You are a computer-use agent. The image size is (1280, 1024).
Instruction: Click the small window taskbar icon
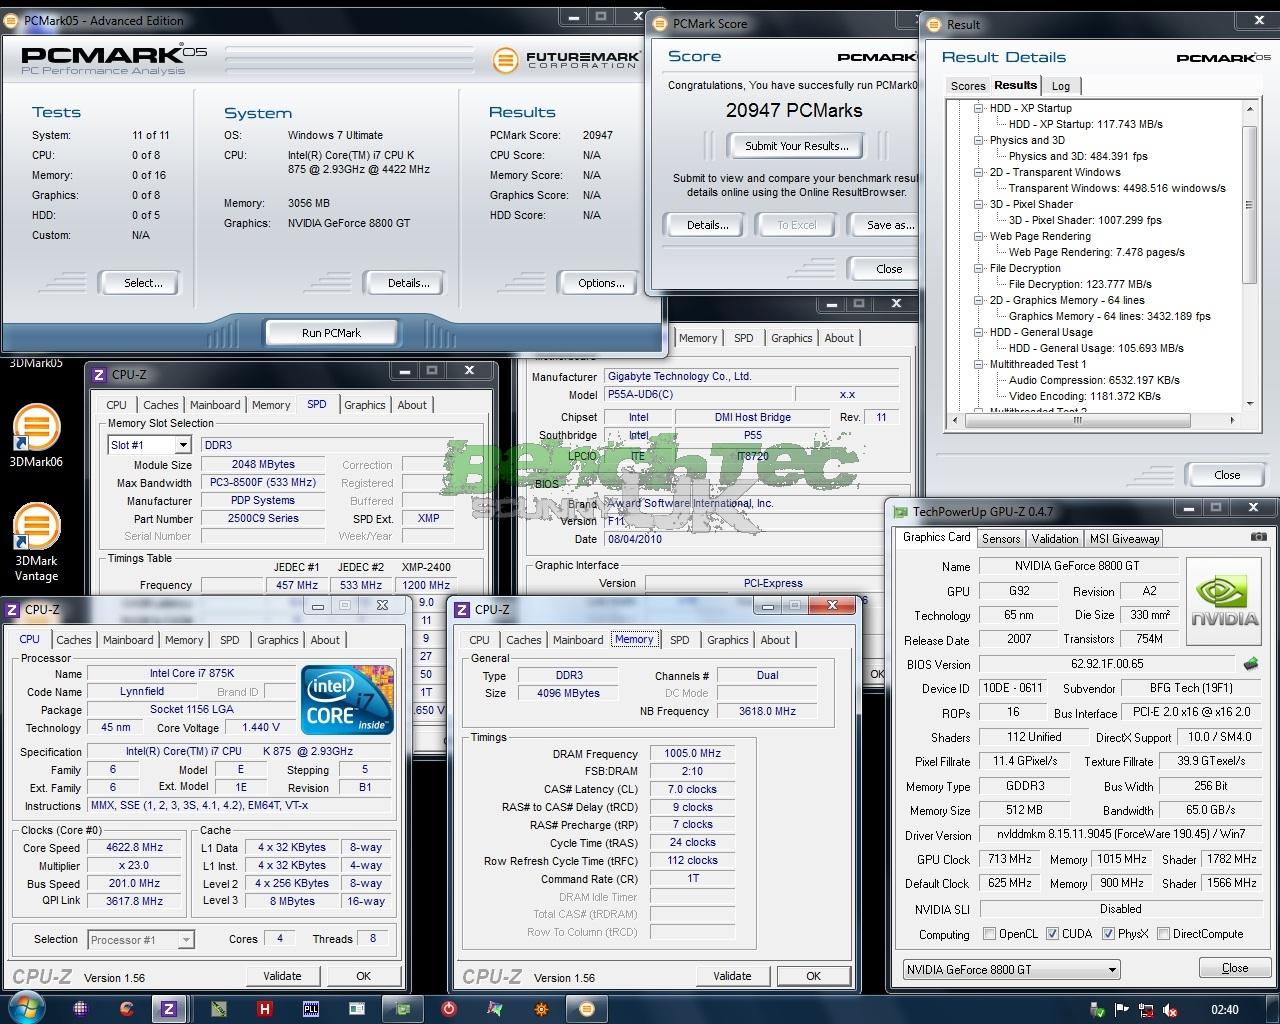[x=357, y=1009]
